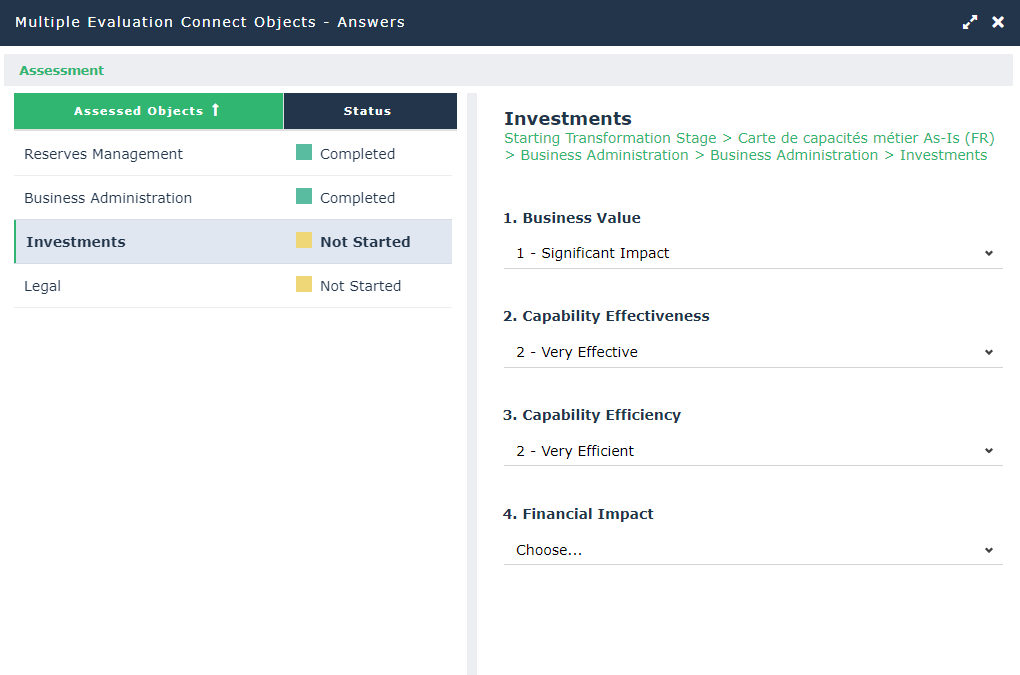Expand the Capability Efficiency dropdown
Screen dimensions: 1020x675
pos(753,451)
